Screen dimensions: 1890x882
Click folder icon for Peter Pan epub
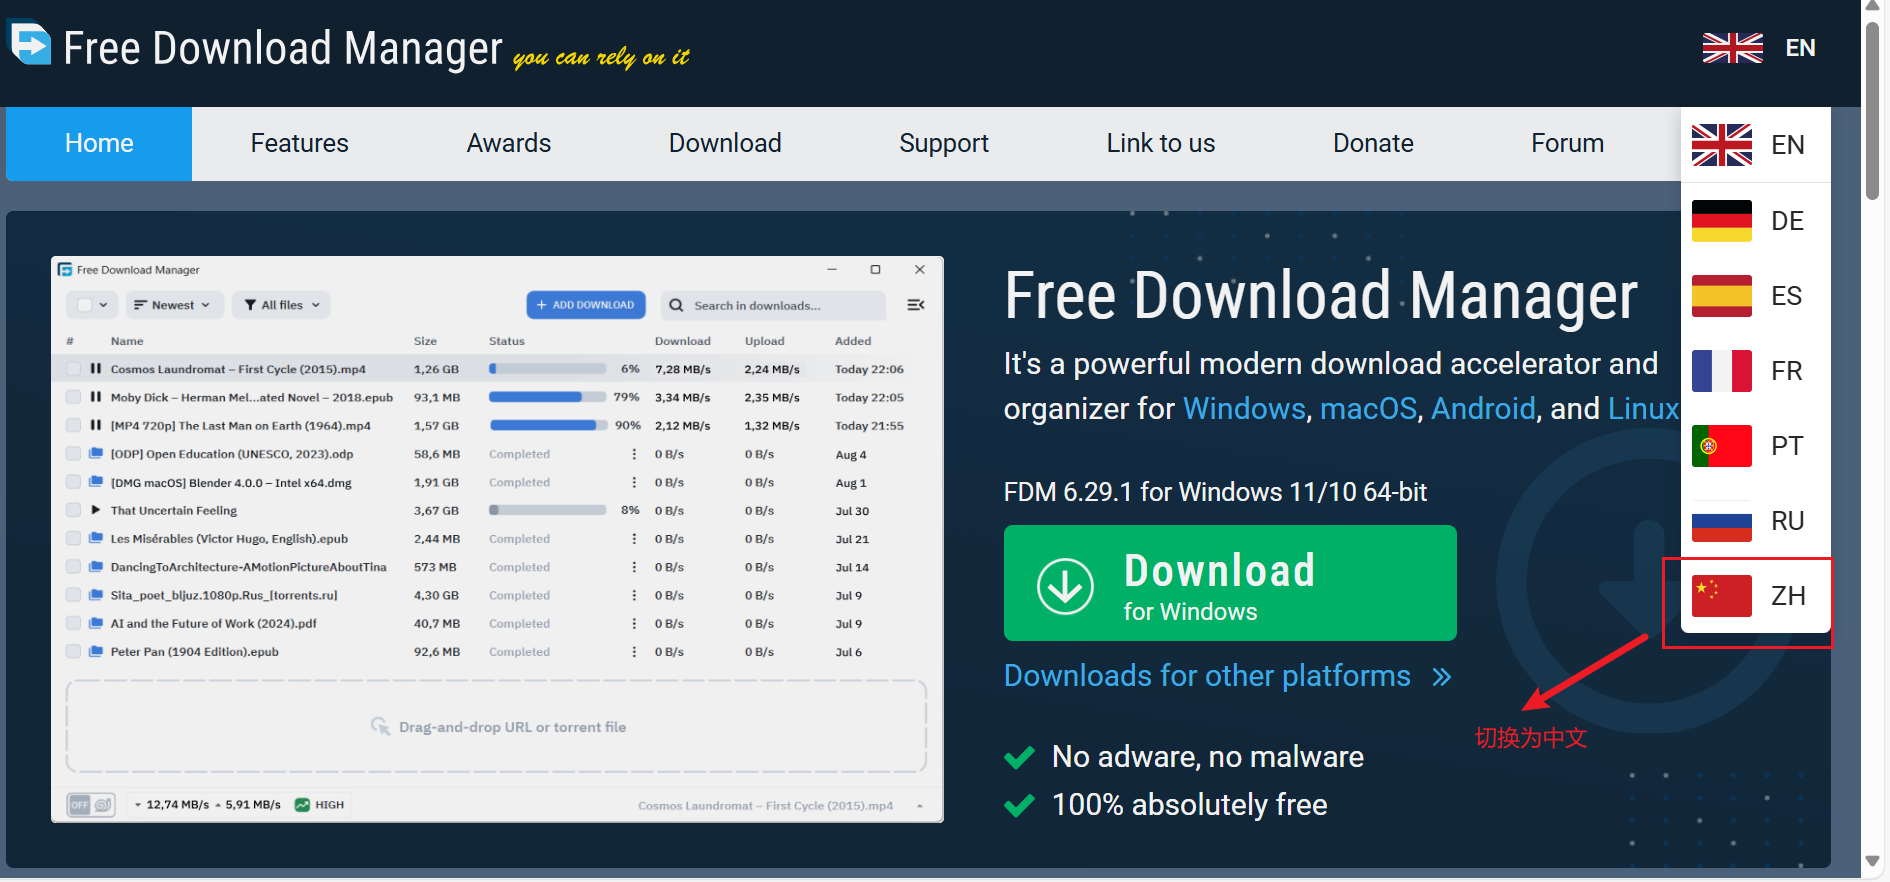pyautogui.click(x=96, y=651)
